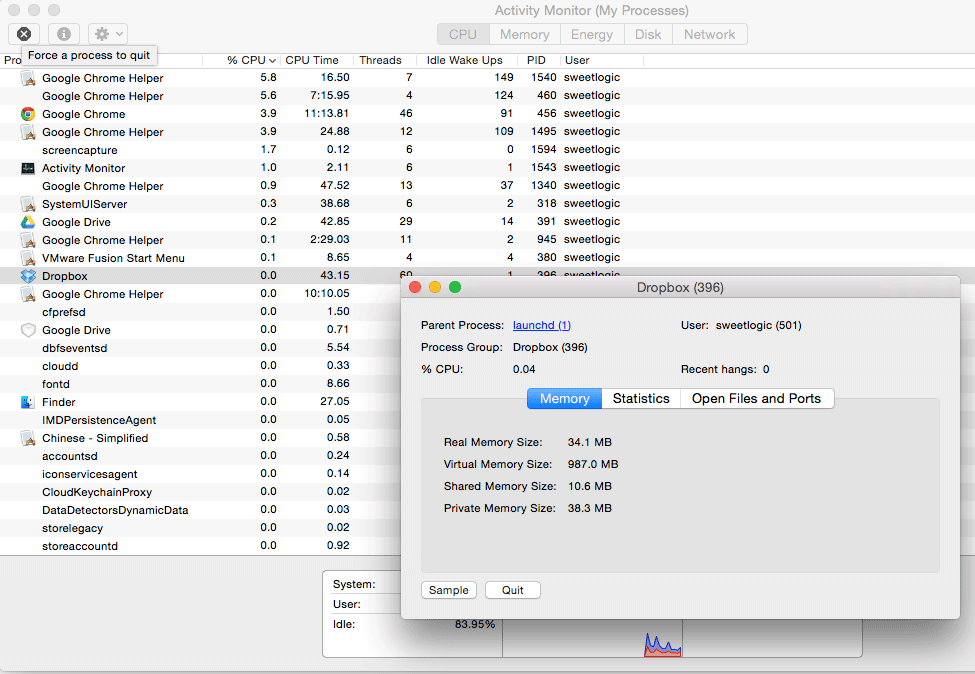Click Private Memory Size value 38.3 MB
This screenshot has height=674, width=975.
[x=589, y=508]
